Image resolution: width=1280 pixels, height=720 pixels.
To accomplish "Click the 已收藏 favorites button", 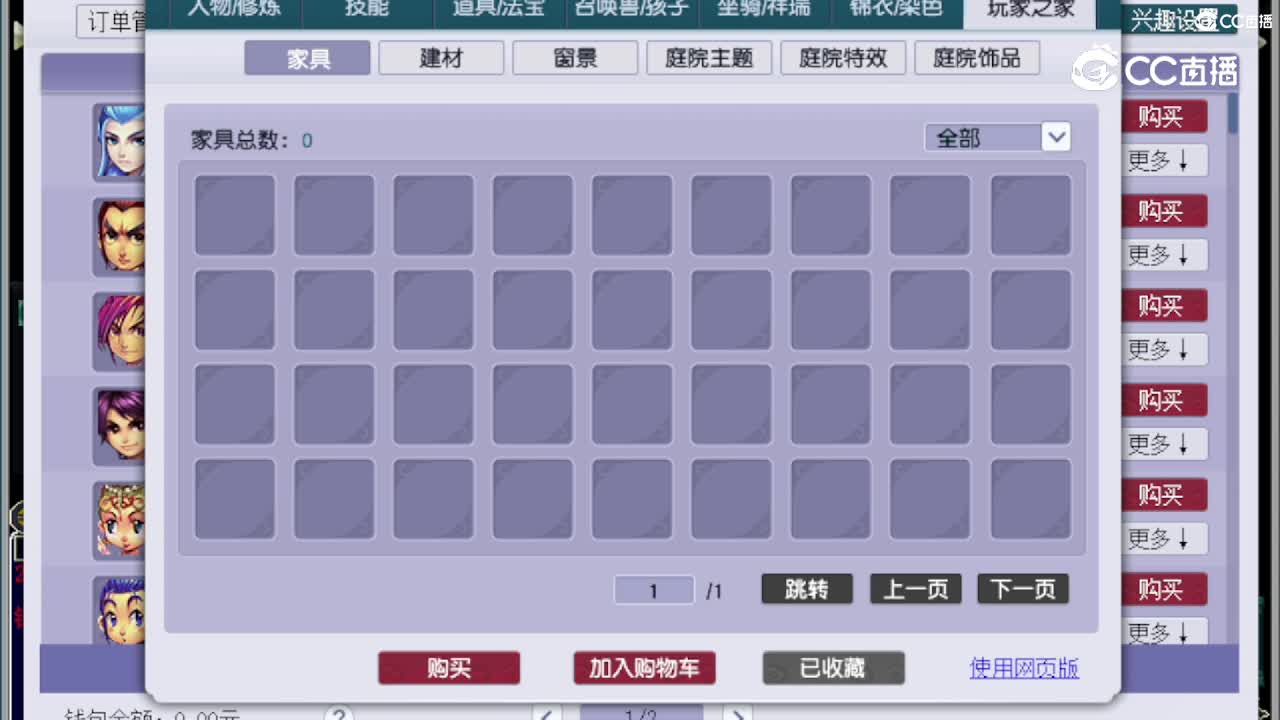I will pyautogui.click(x=833, y=668).
